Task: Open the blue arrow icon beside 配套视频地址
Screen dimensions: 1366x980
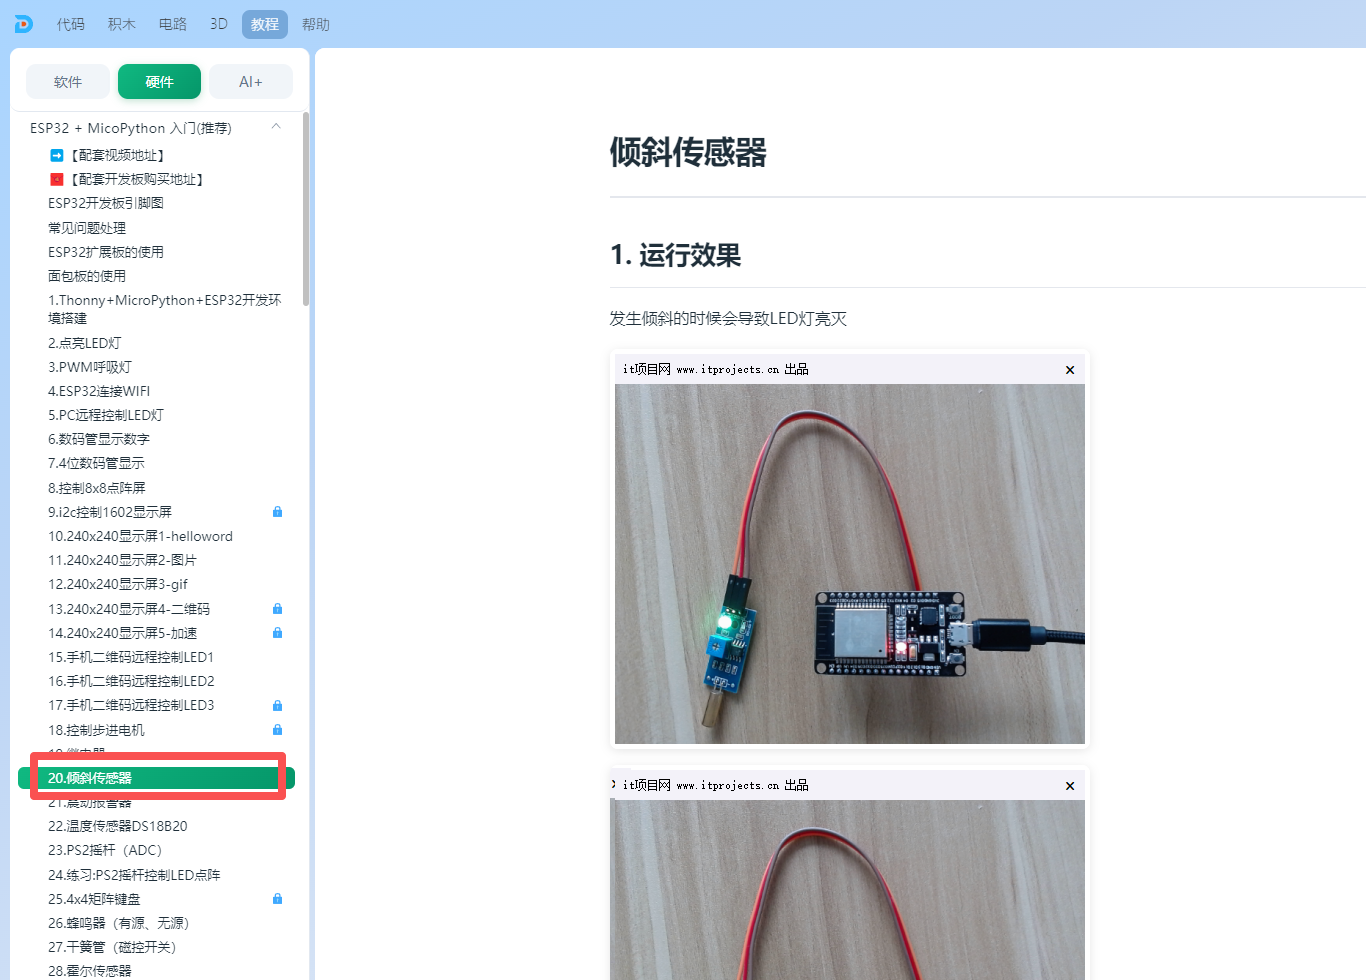Action: click(x=57, y=155)
